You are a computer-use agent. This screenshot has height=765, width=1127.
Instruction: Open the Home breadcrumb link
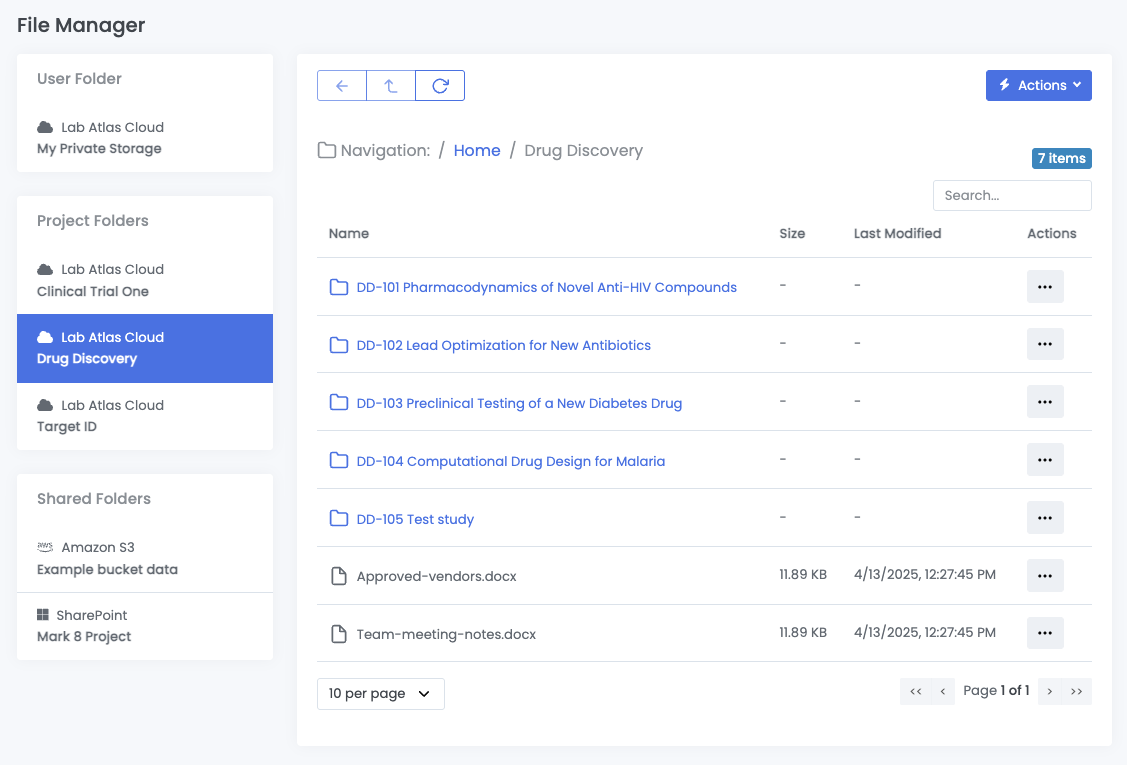(x=477, y=150)
